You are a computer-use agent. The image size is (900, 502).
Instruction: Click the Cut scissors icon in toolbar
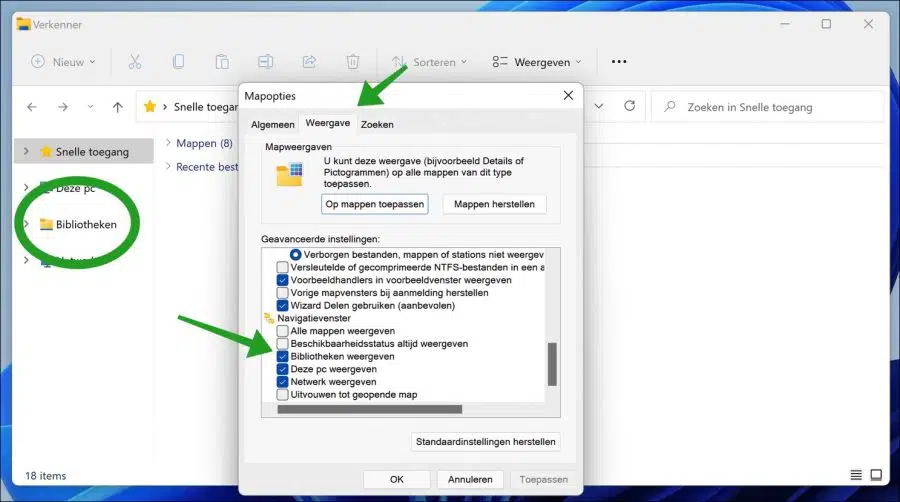pyautogui.click(x=135, y=62)
